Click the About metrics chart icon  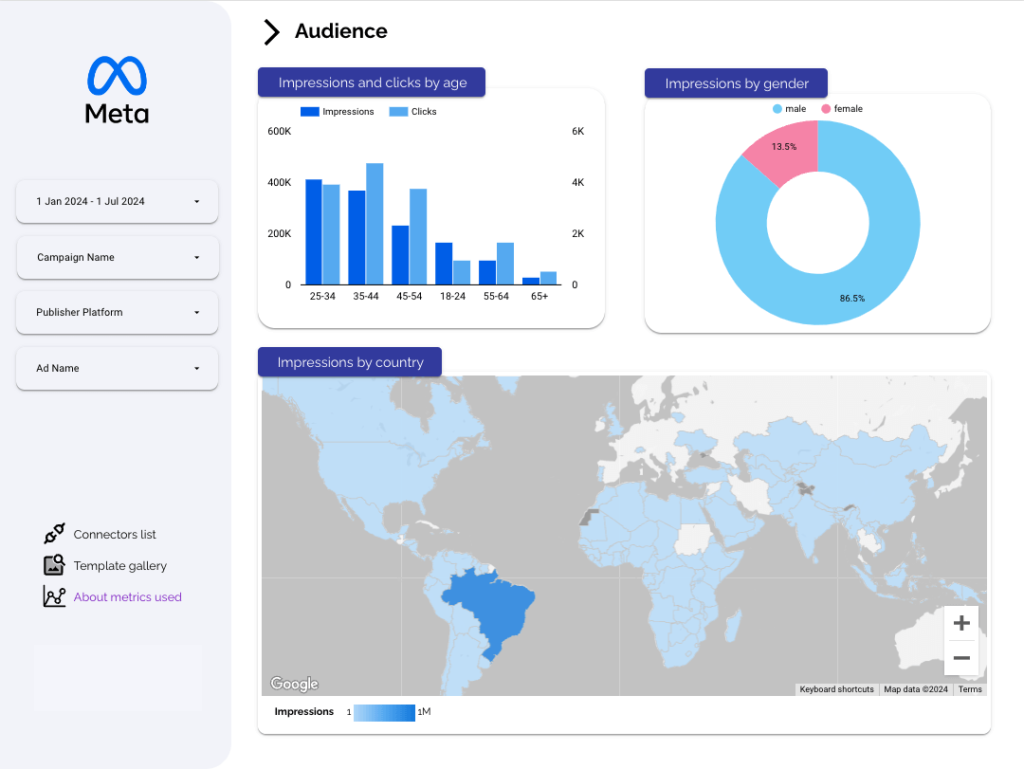click(54, 597)
